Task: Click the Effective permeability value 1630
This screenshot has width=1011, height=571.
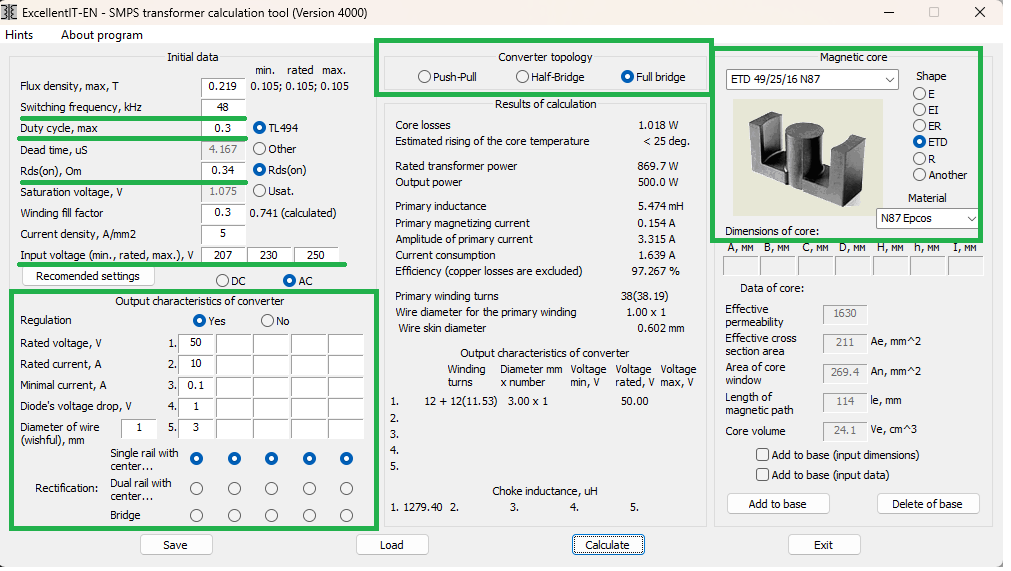Action: tap(845, 314)
